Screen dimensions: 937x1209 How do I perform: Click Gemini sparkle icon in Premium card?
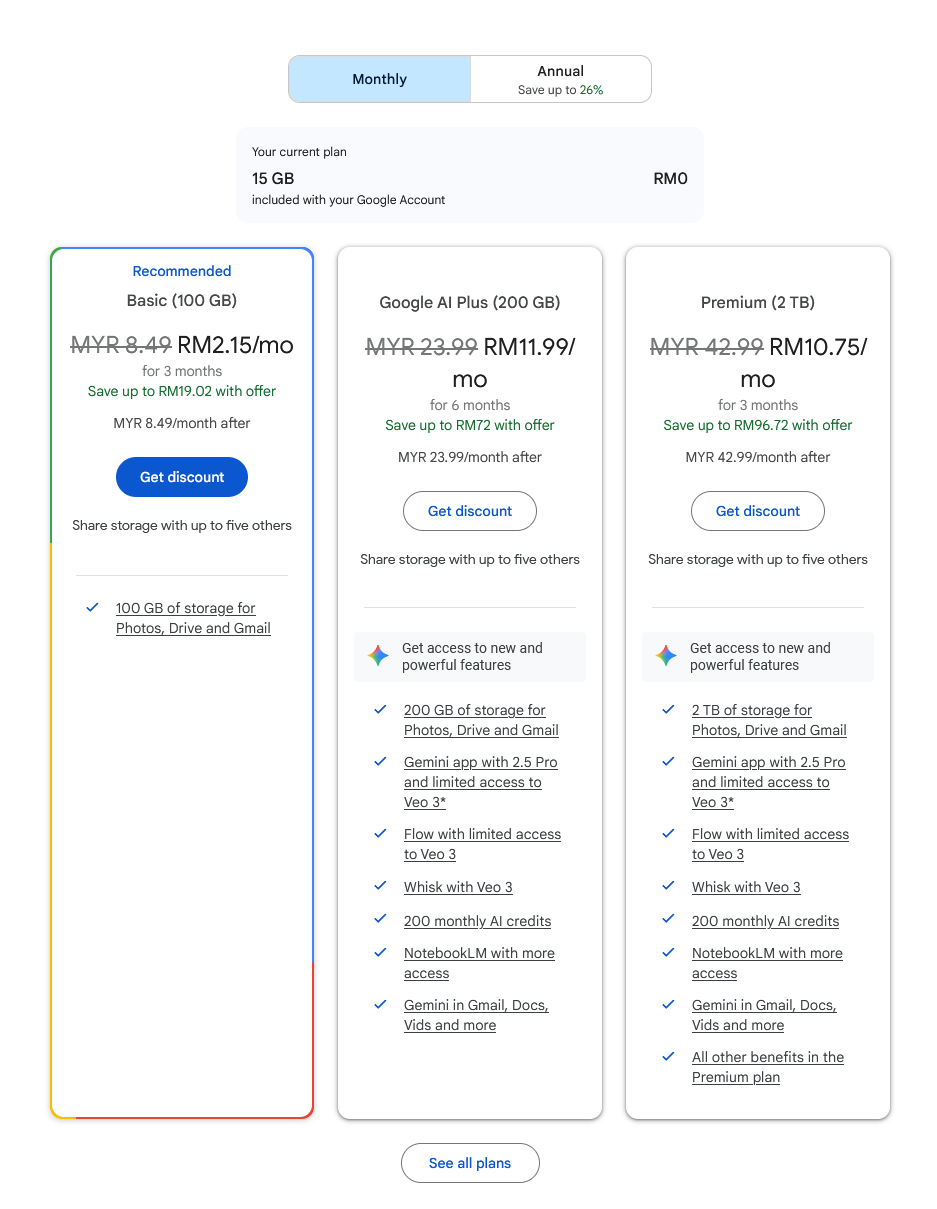click(666, 656)
